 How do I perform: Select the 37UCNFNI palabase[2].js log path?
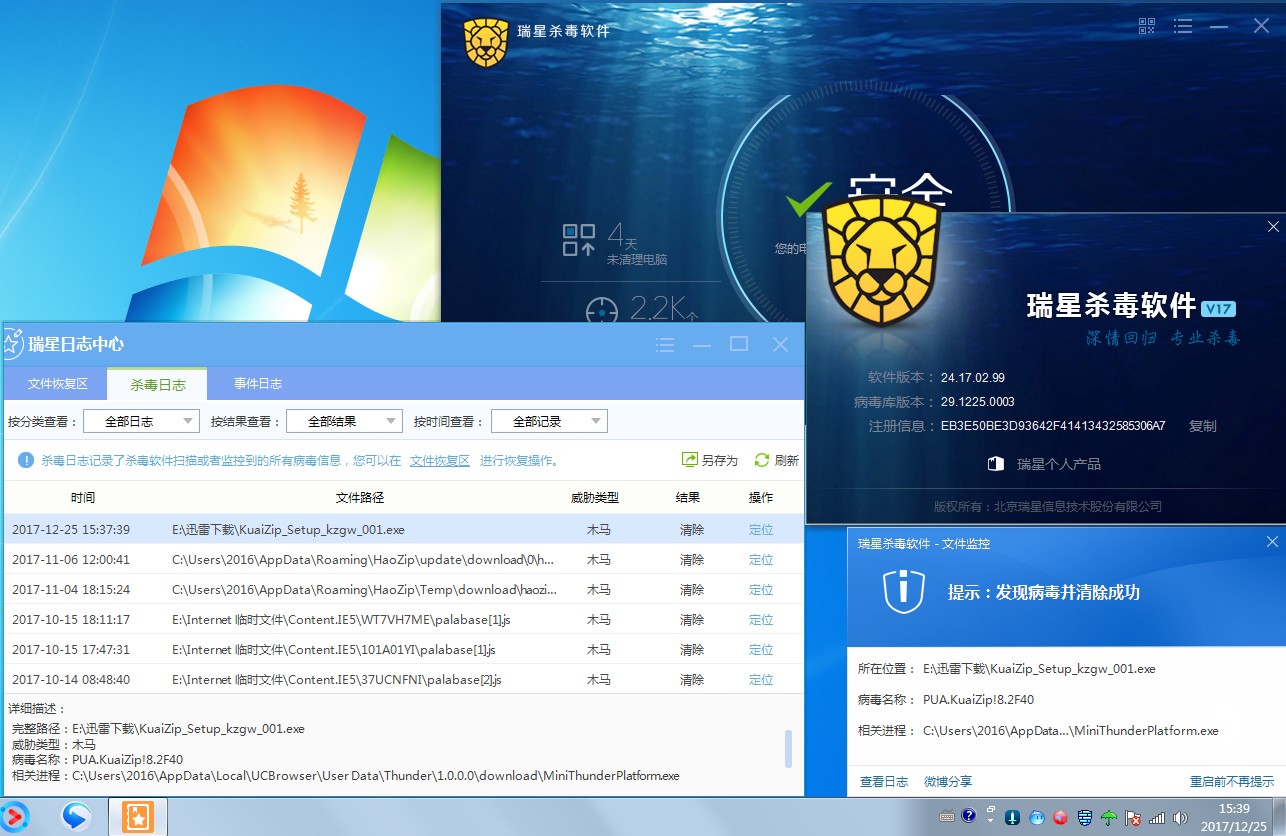point(336,680)
